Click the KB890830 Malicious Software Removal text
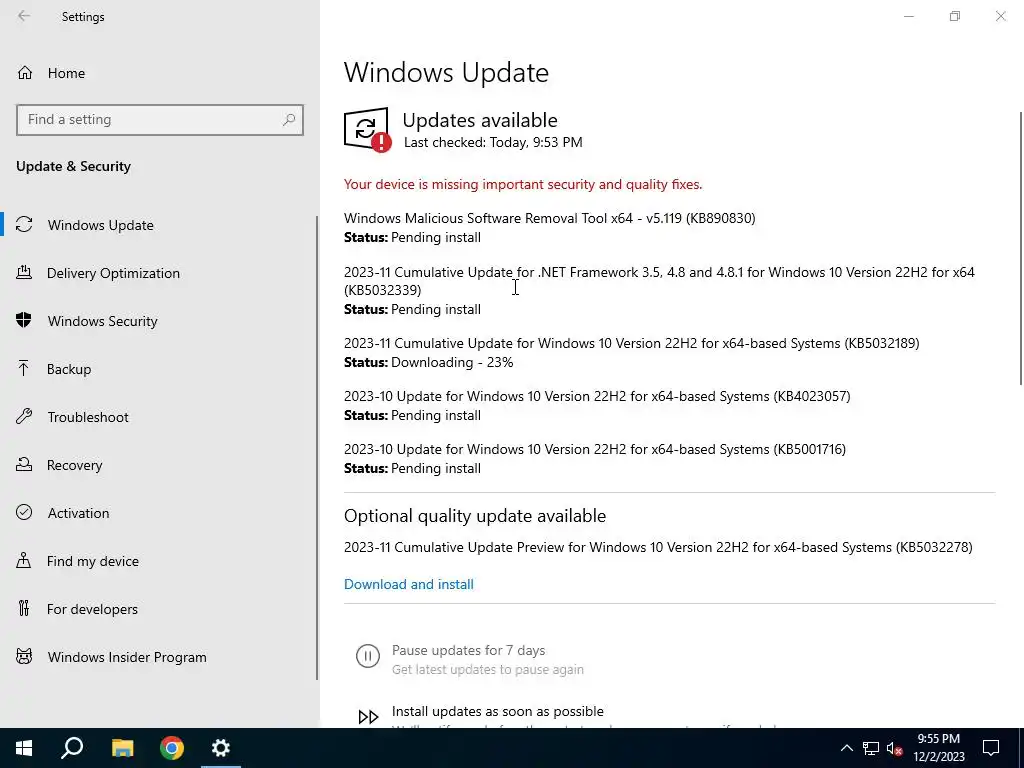This screenshot has width=1024, height=768. 549,218
